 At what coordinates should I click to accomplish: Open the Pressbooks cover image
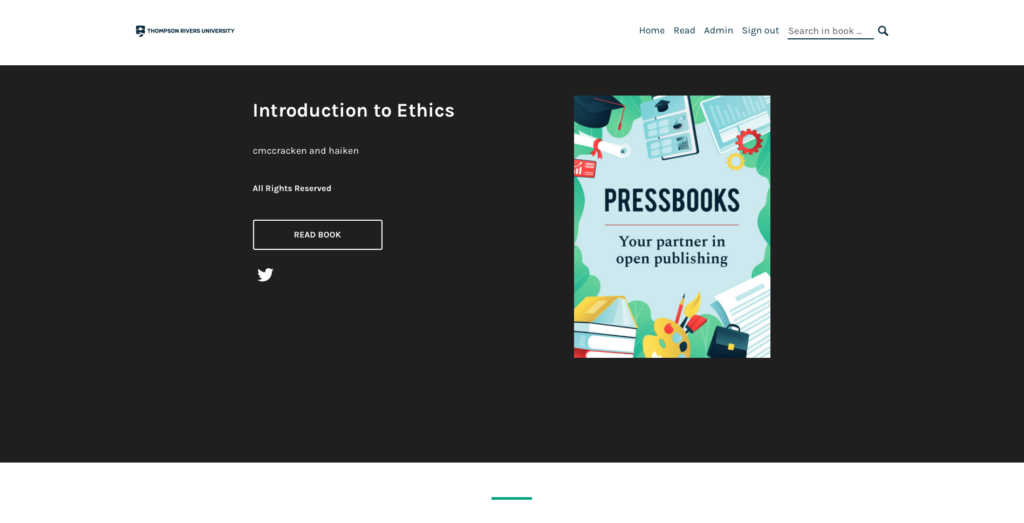[672, 227]
